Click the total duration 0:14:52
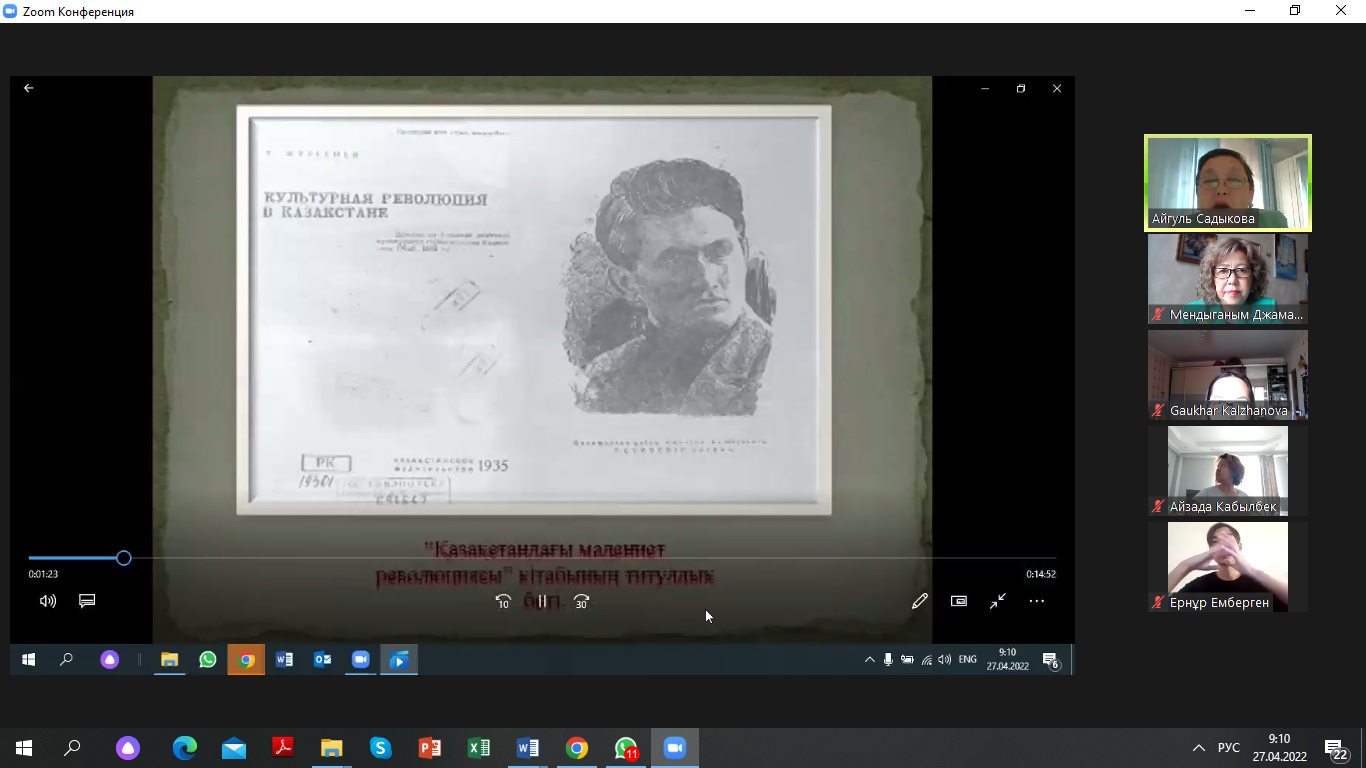 point(1041,575)
